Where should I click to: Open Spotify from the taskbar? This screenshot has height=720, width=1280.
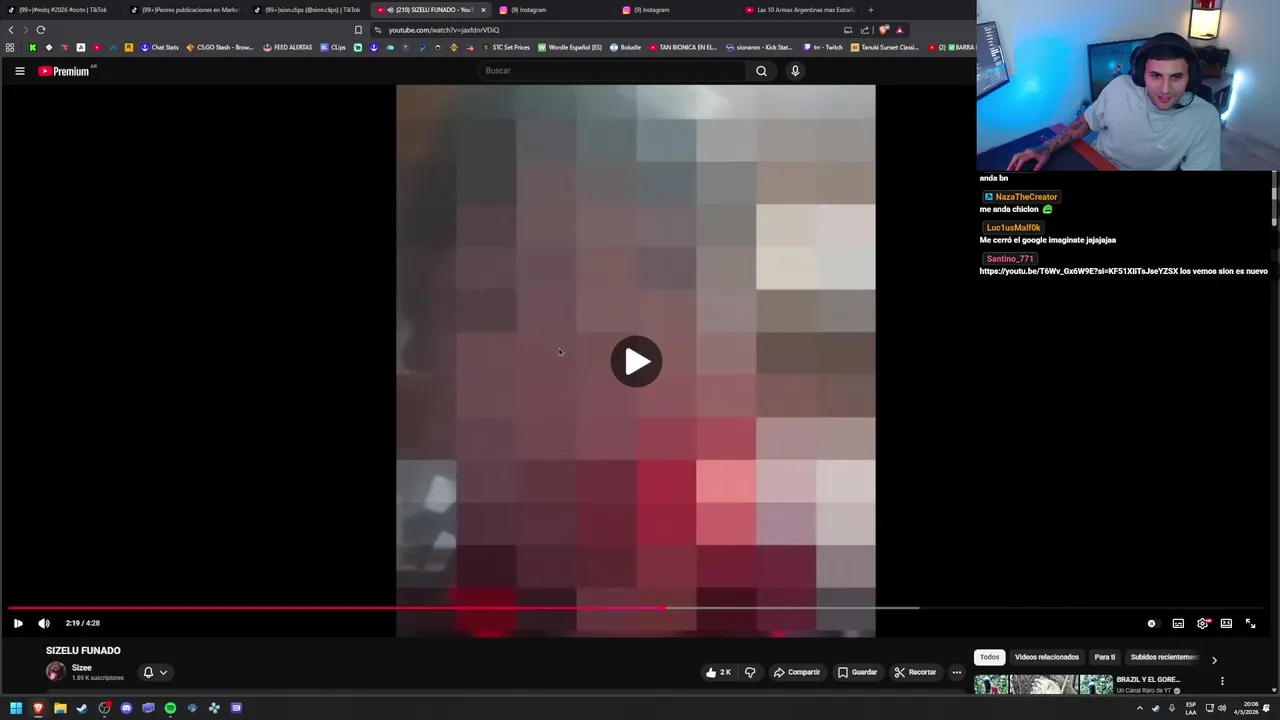click(x=170, y=708)
